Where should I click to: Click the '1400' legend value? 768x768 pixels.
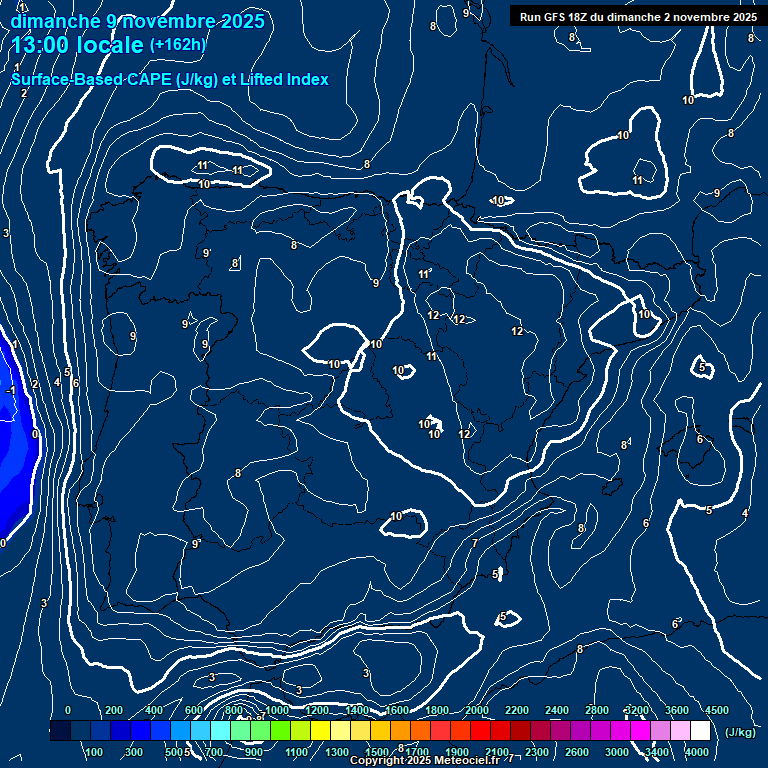tap(357, 710)
